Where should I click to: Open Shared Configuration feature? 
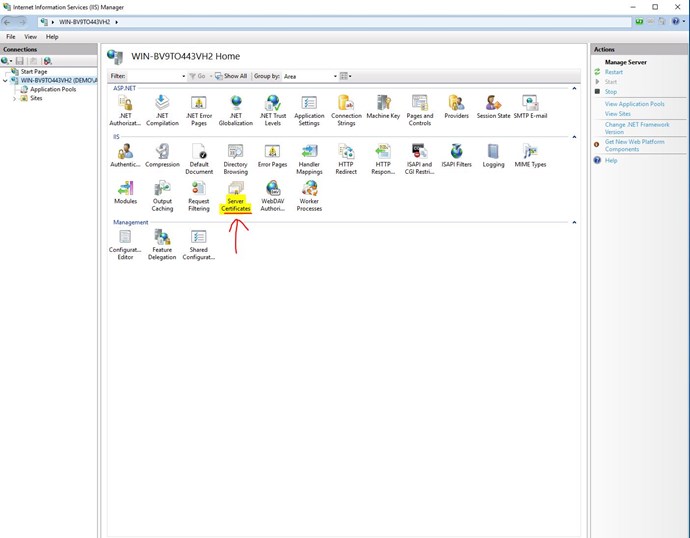pyautogui.click(x=198, y=244)
